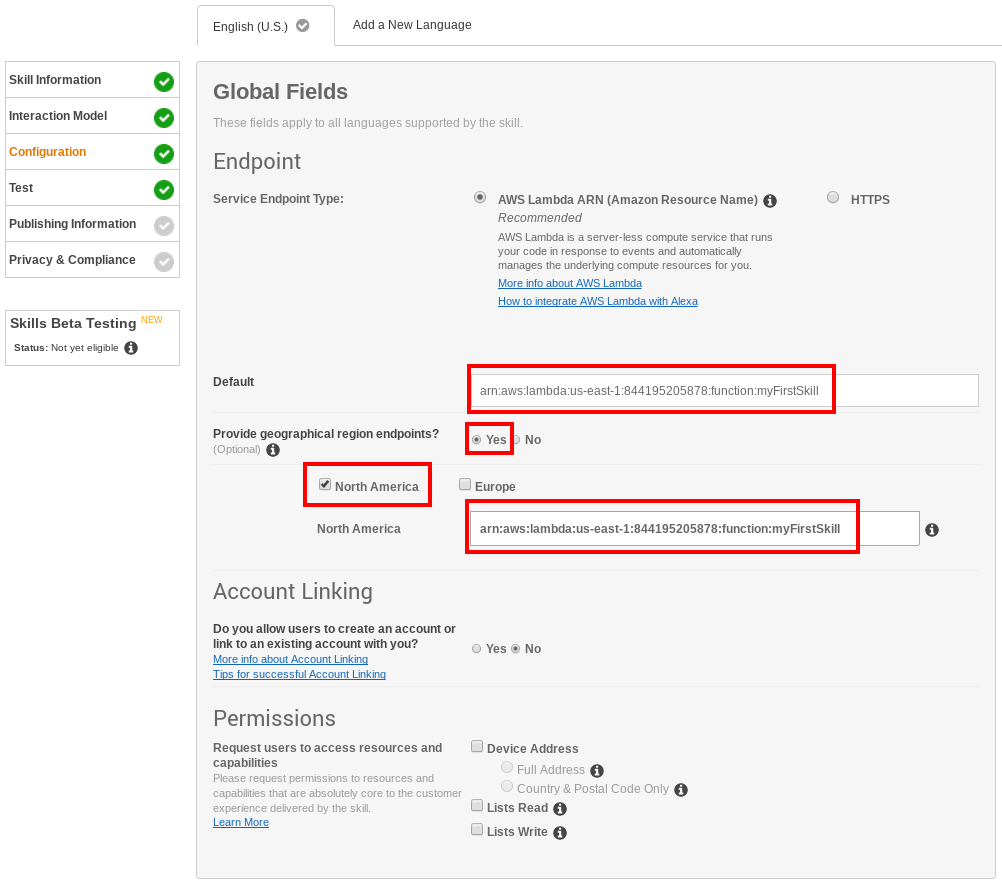Screen dimensions: 1002x887
Task: Check the Europe region checkbox
Action: (x=465, y=484)
